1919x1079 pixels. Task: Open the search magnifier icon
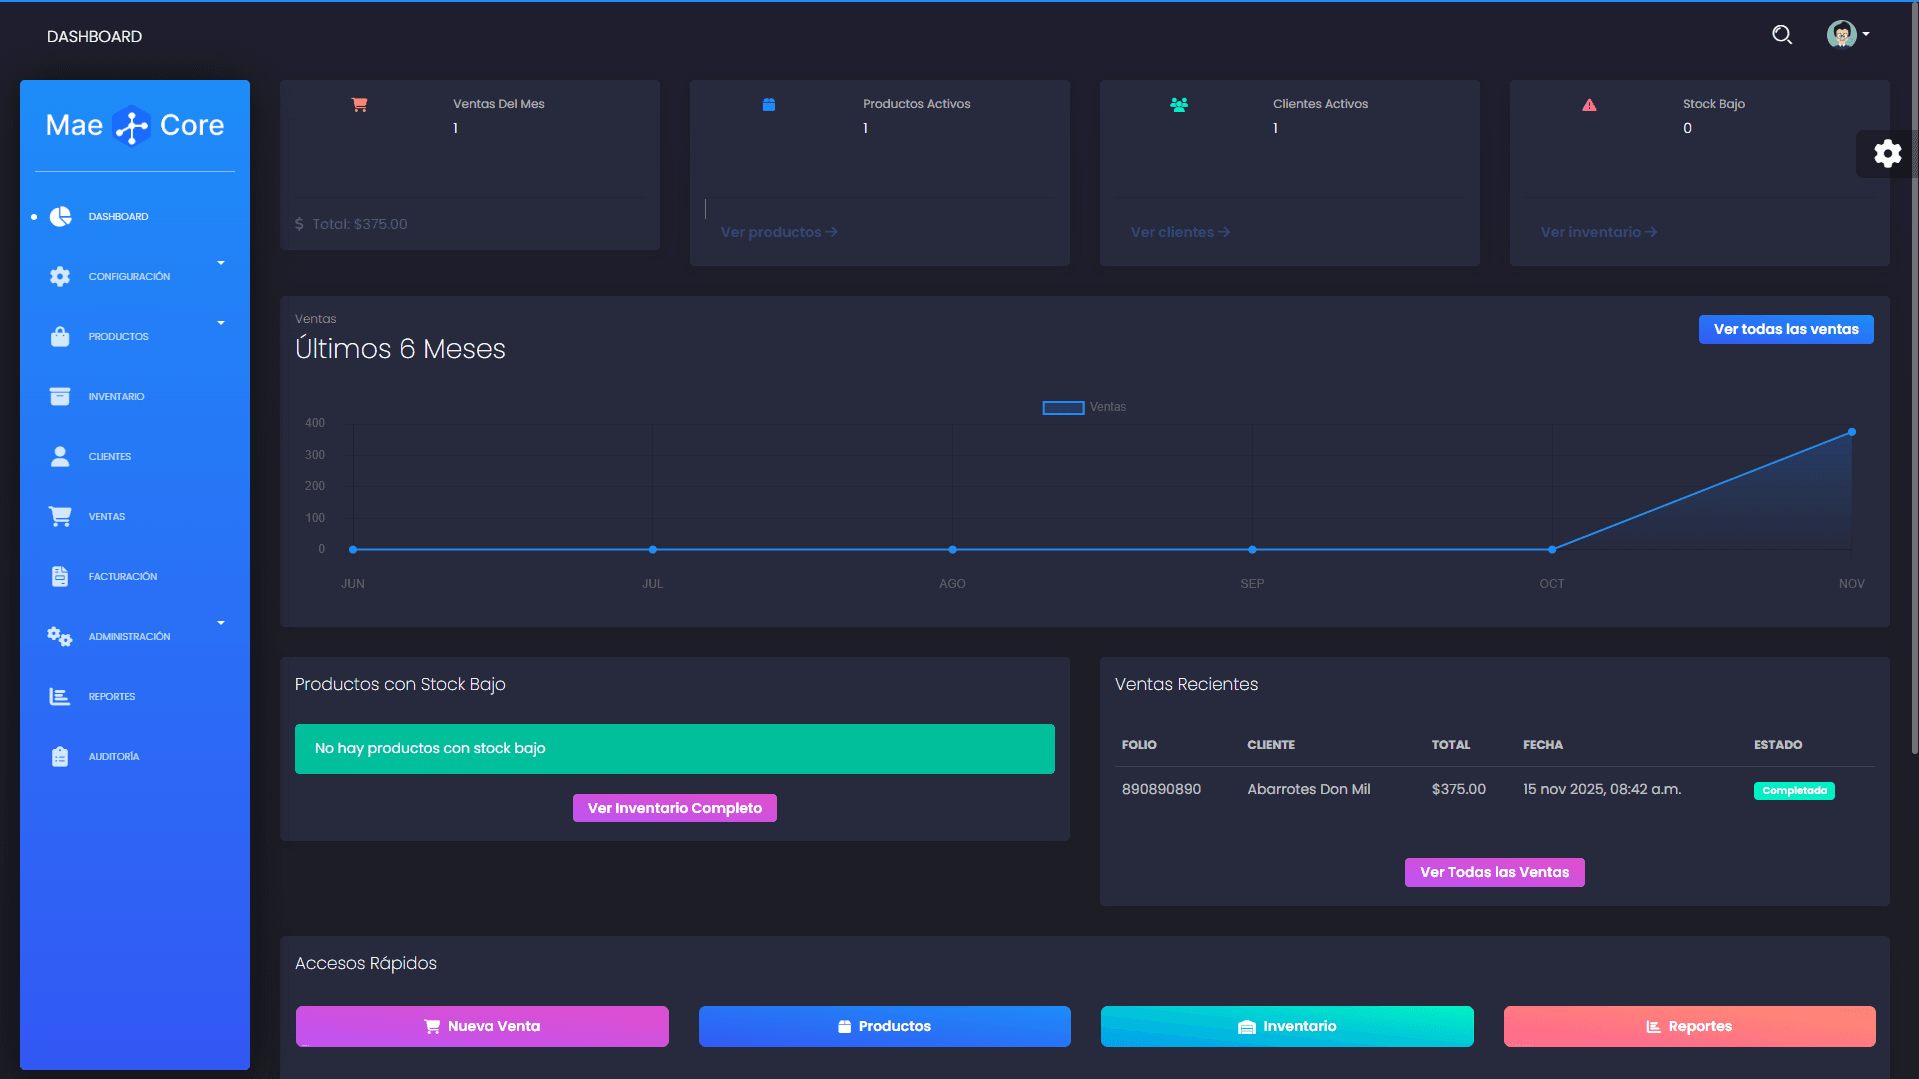(x=1782, y=35)
